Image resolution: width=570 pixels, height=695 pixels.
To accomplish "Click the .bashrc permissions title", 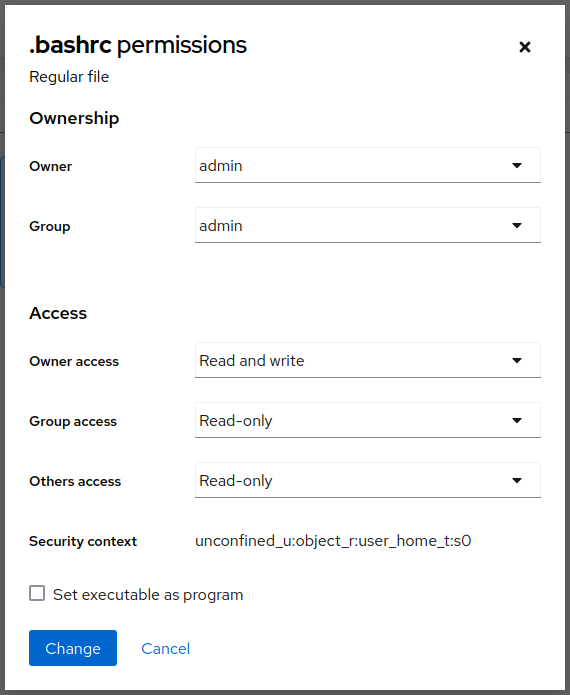I will (138, 45).
